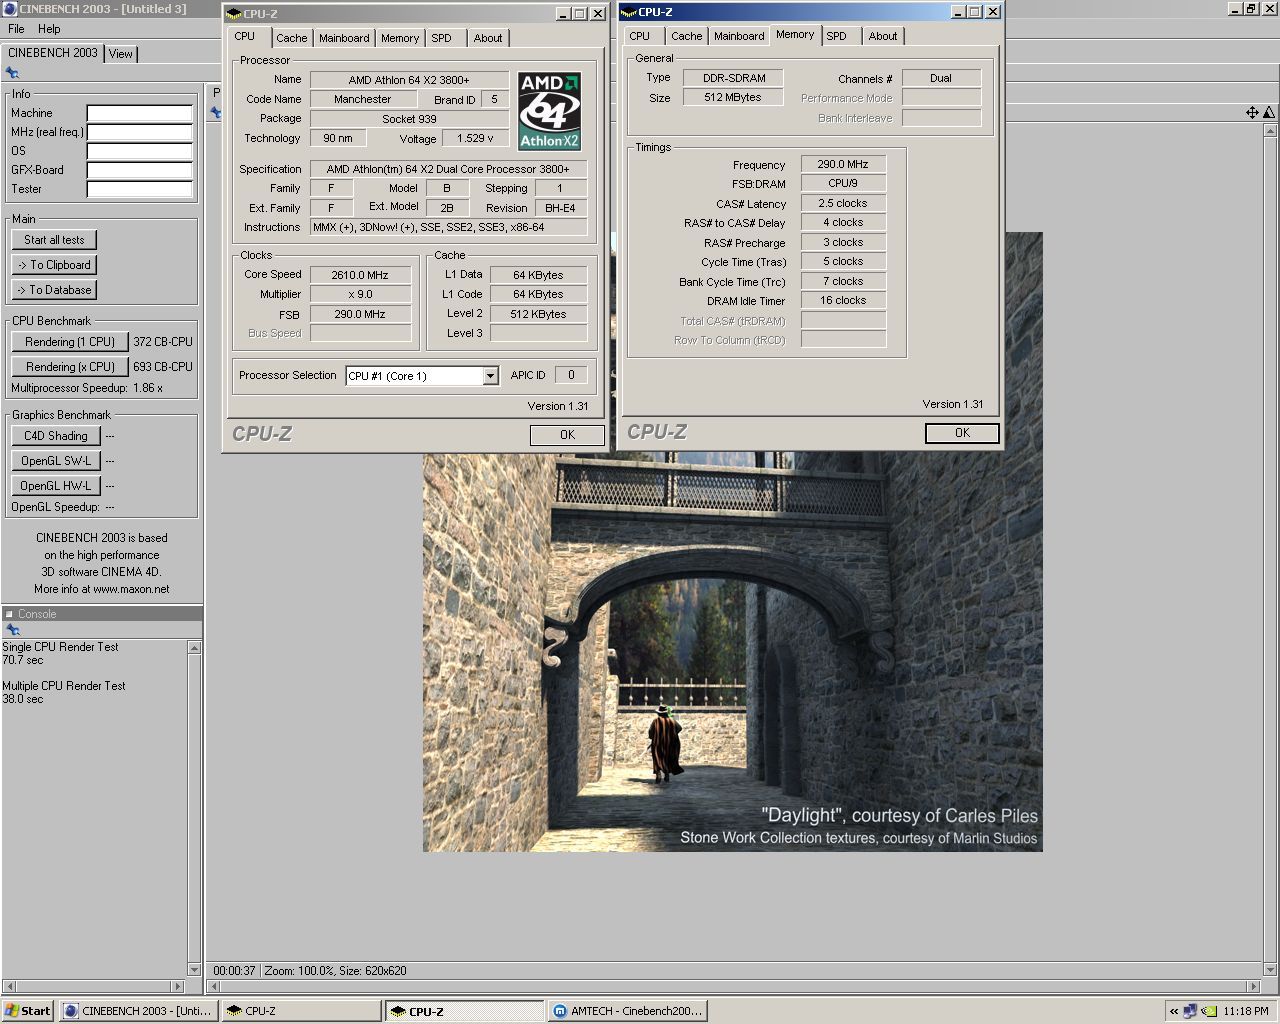This screenshot has height=1024, width=1280.
Task: Click OK in left CPU-Z window
Action: 567,435
